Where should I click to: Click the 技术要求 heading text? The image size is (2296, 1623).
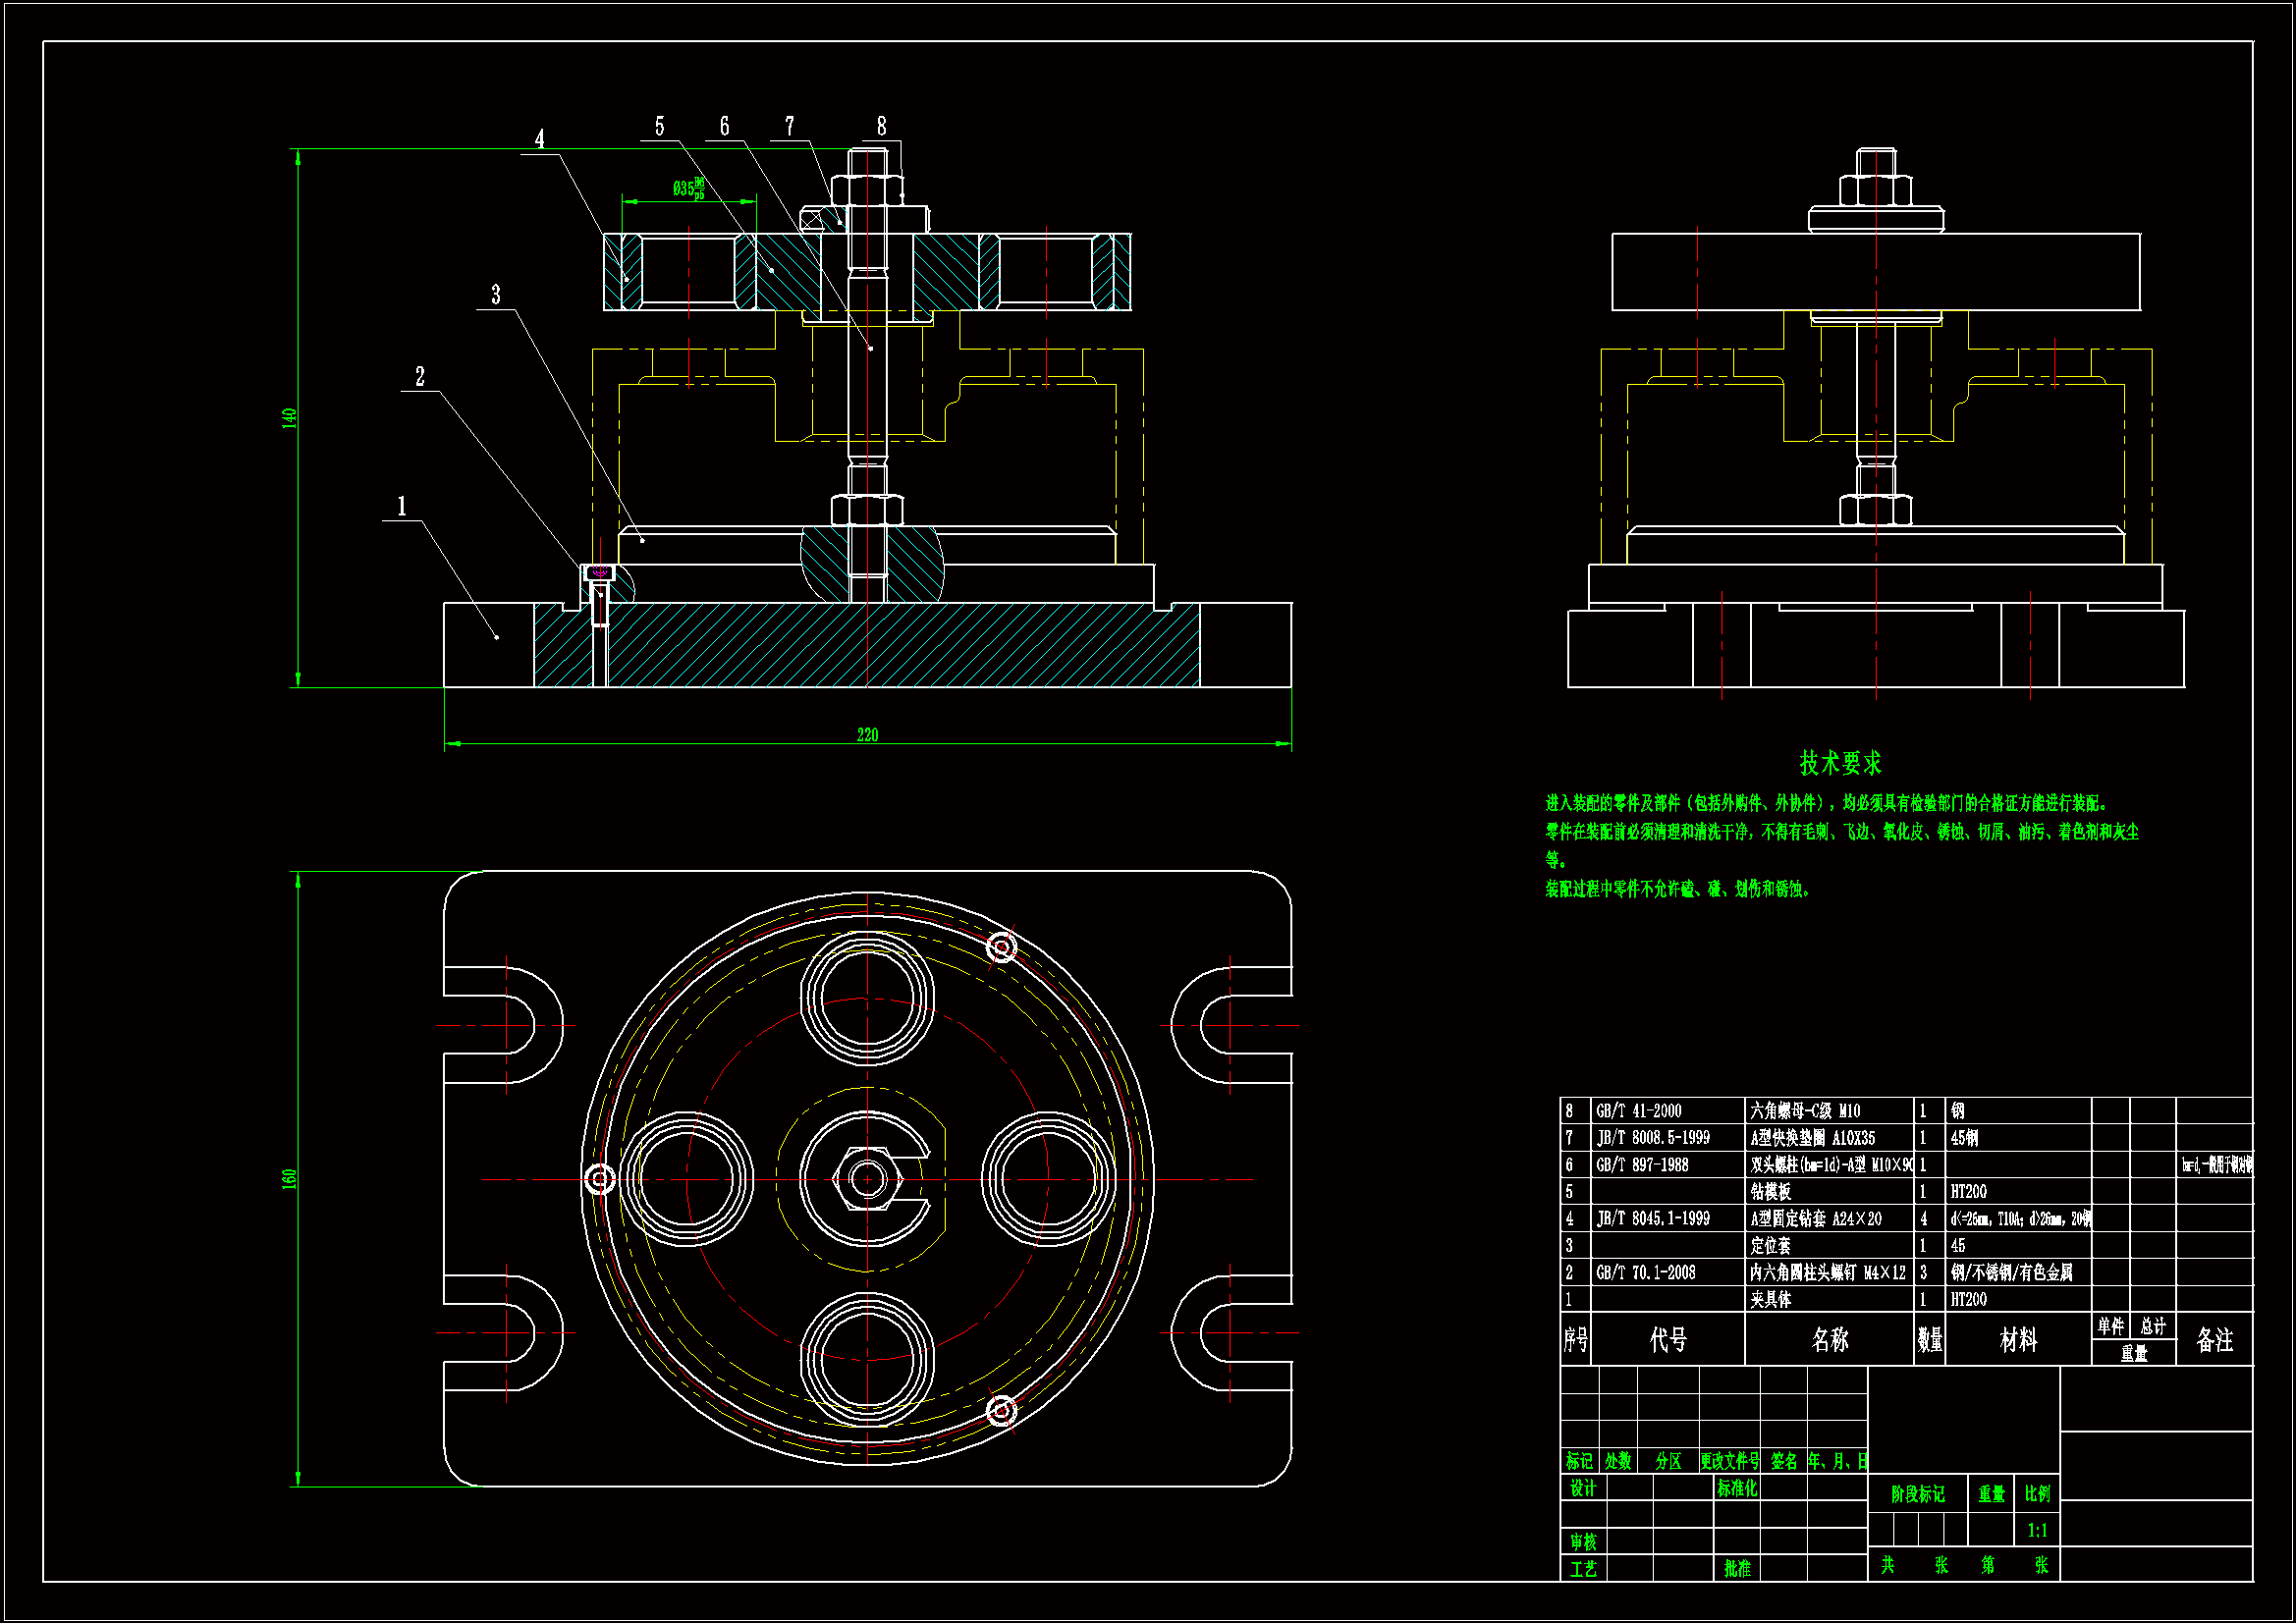click(1840, 763)
